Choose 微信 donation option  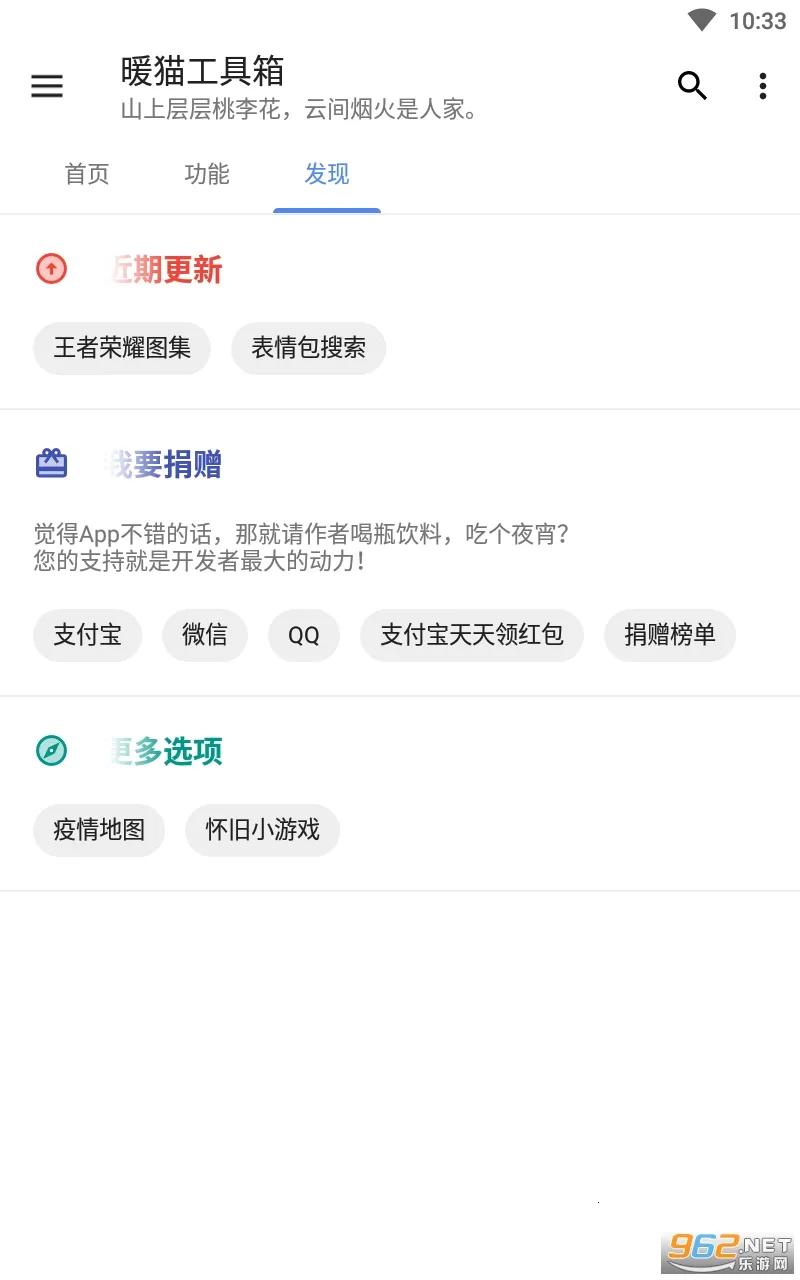tap(205, 634)
